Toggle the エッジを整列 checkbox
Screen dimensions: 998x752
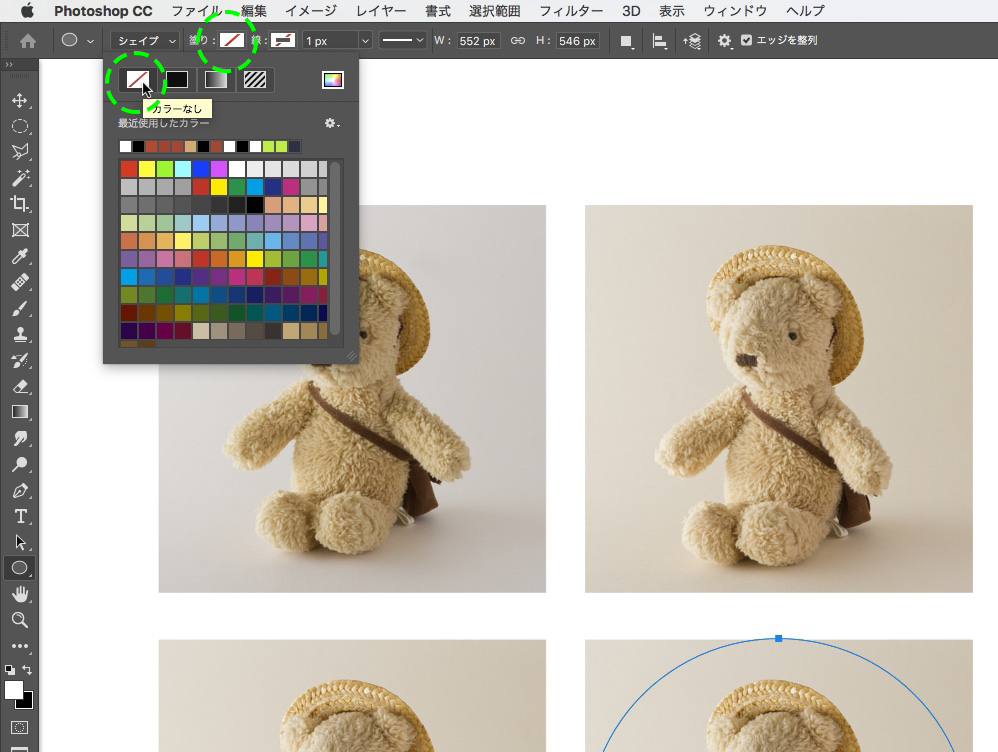coord(746,41)
